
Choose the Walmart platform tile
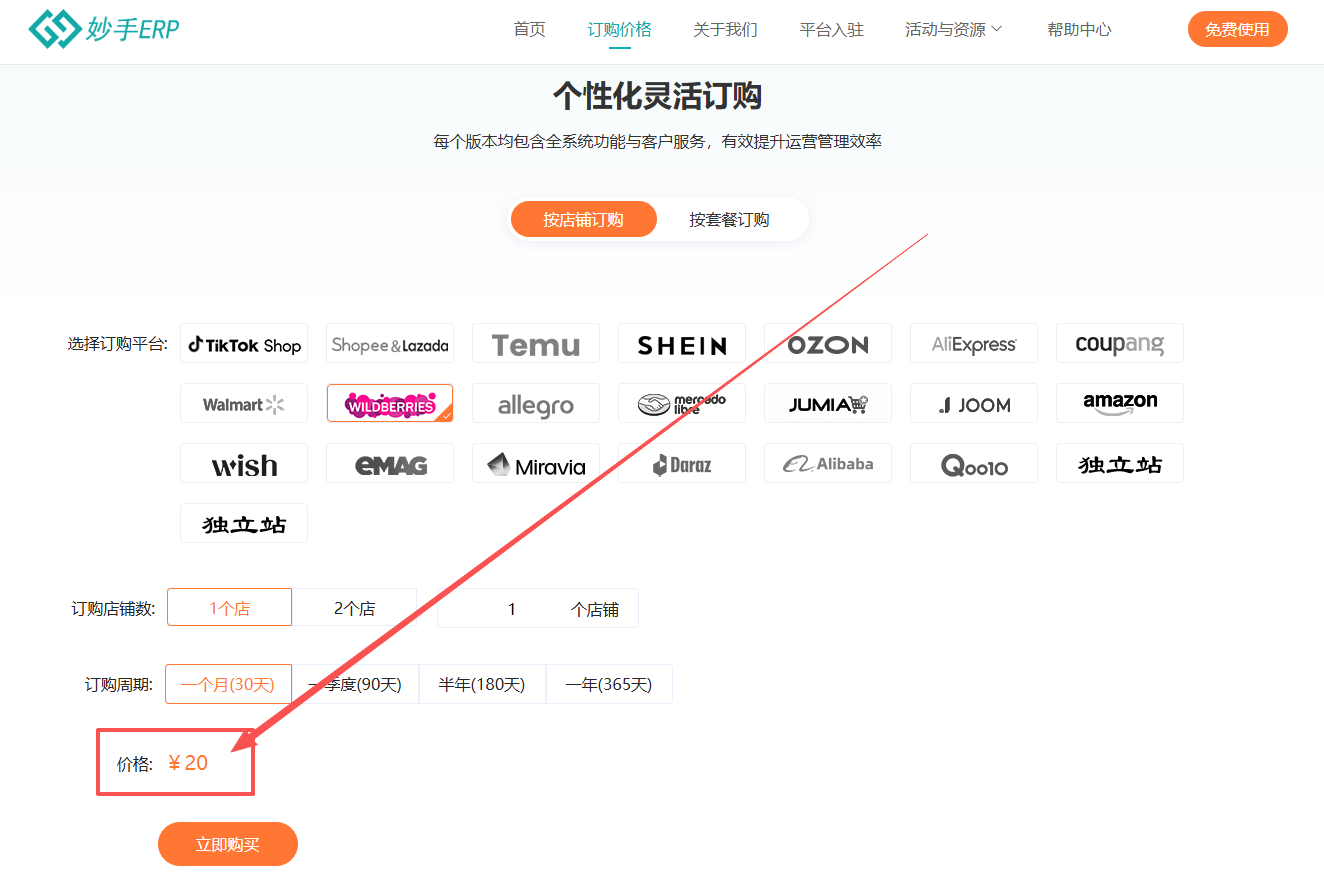pyautogui.click(x=244, y=404)
